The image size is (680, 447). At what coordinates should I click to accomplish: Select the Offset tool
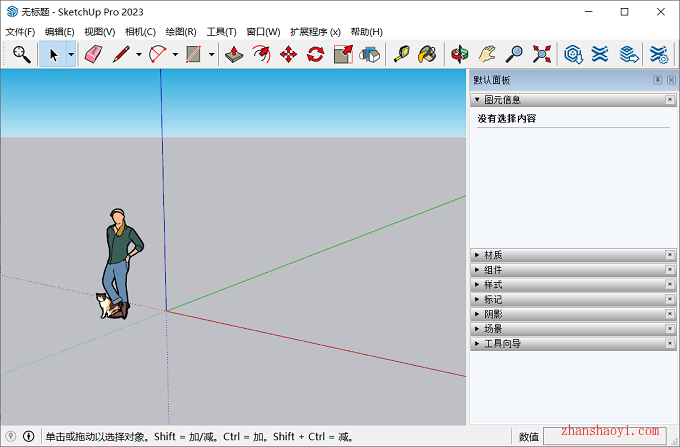(x=262, y=54)
